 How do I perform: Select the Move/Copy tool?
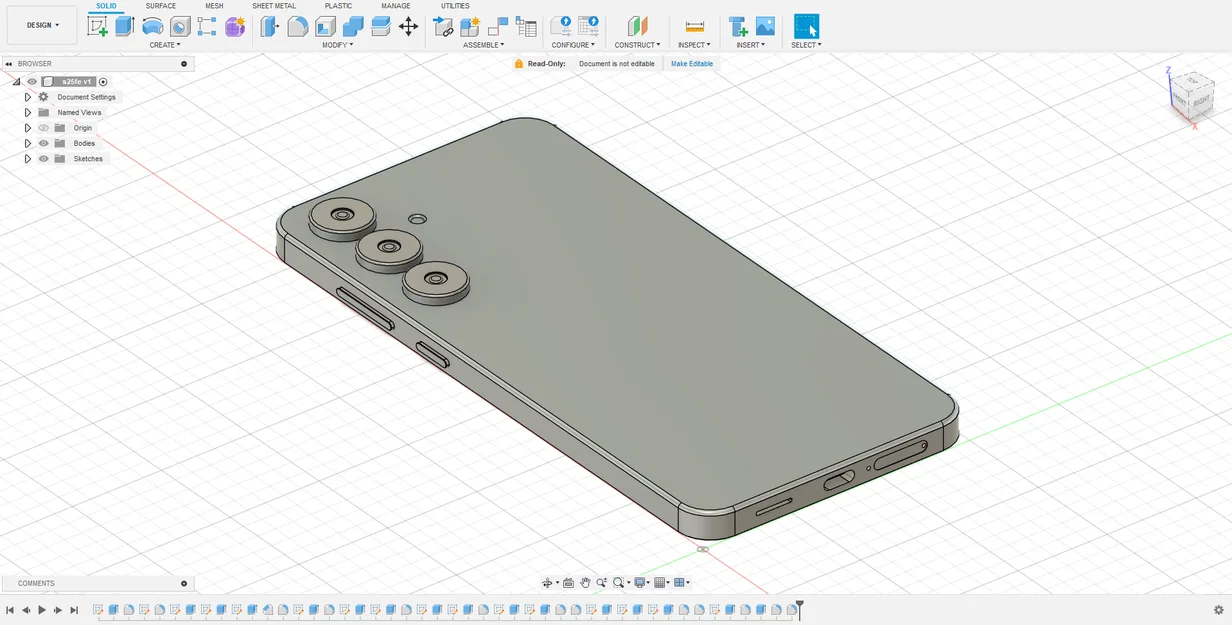(408, 27)
